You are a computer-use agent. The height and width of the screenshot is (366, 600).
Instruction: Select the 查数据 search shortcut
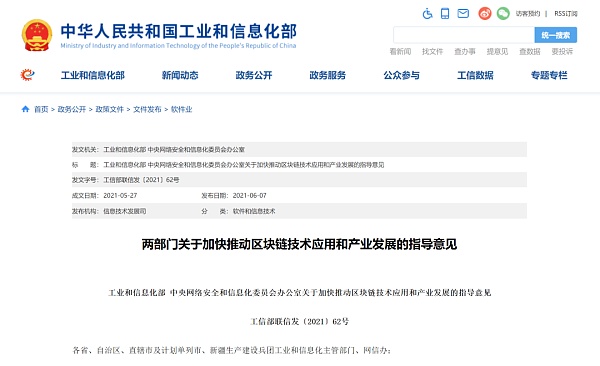pyautogui.click(x=530, y=52)
